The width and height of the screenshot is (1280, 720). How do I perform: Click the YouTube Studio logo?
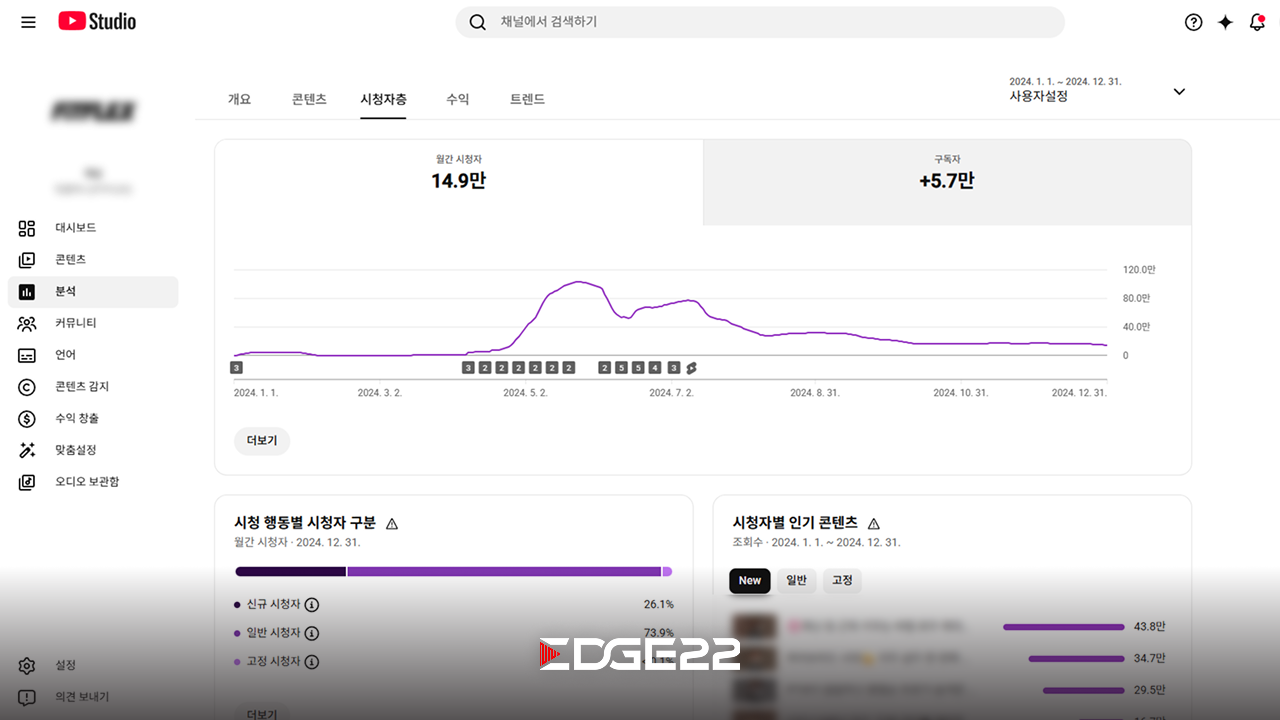(97, 21)
